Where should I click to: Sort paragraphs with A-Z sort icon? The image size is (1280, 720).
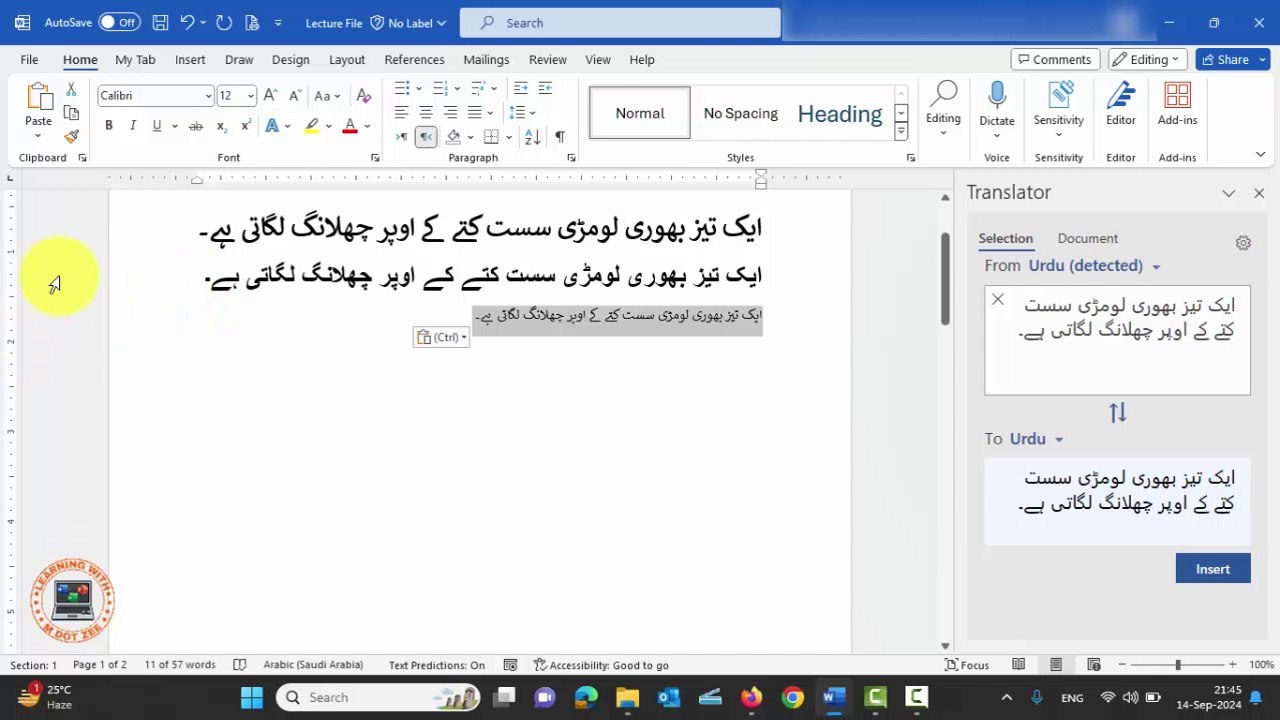point(532,136)
